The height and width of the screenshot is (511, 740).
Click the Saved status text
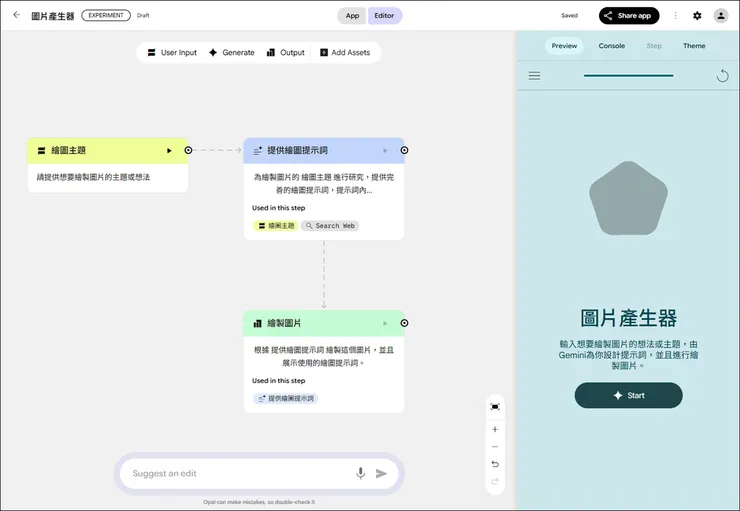[569, 16]
